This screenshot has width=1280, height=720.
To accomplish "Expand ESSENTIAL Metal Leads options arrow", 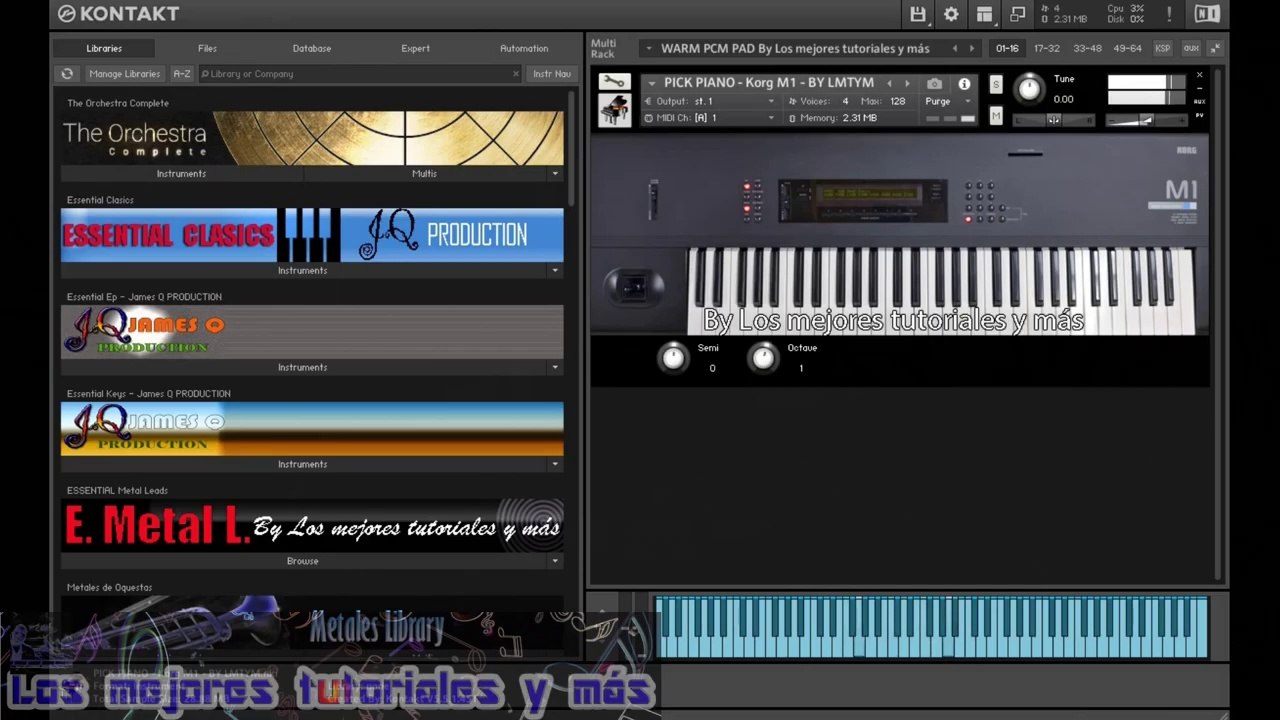I will click(555, 562).
